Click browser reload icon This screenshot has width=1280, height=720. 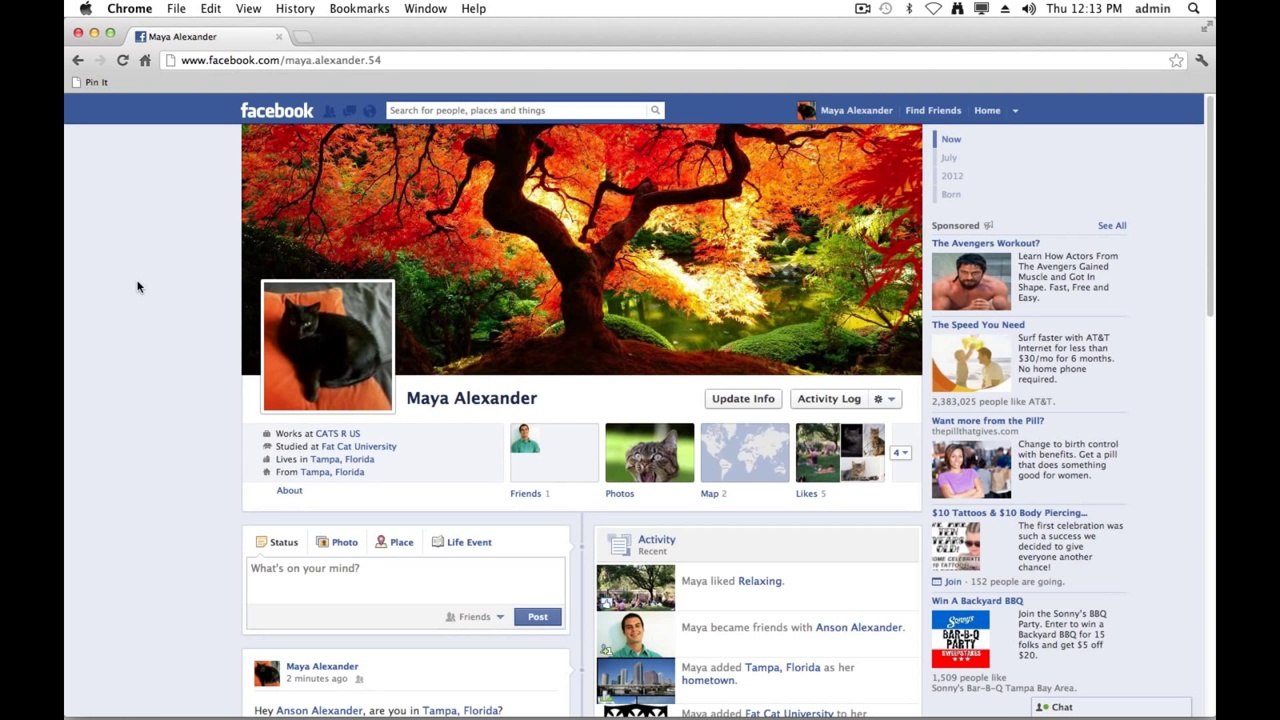tap(122, 60)
